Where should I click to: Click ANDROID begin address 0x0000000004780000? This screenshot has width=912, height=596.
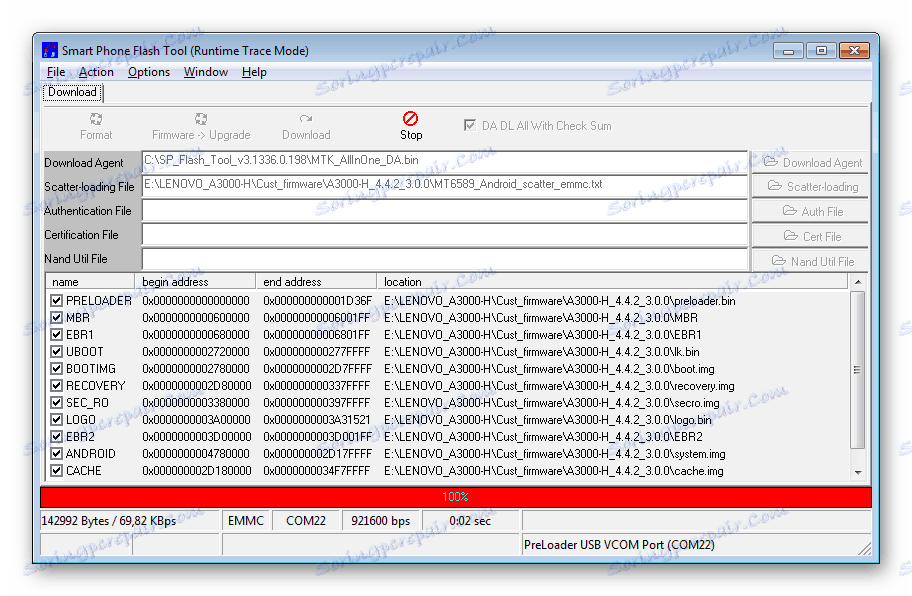[x=195, y=454]
